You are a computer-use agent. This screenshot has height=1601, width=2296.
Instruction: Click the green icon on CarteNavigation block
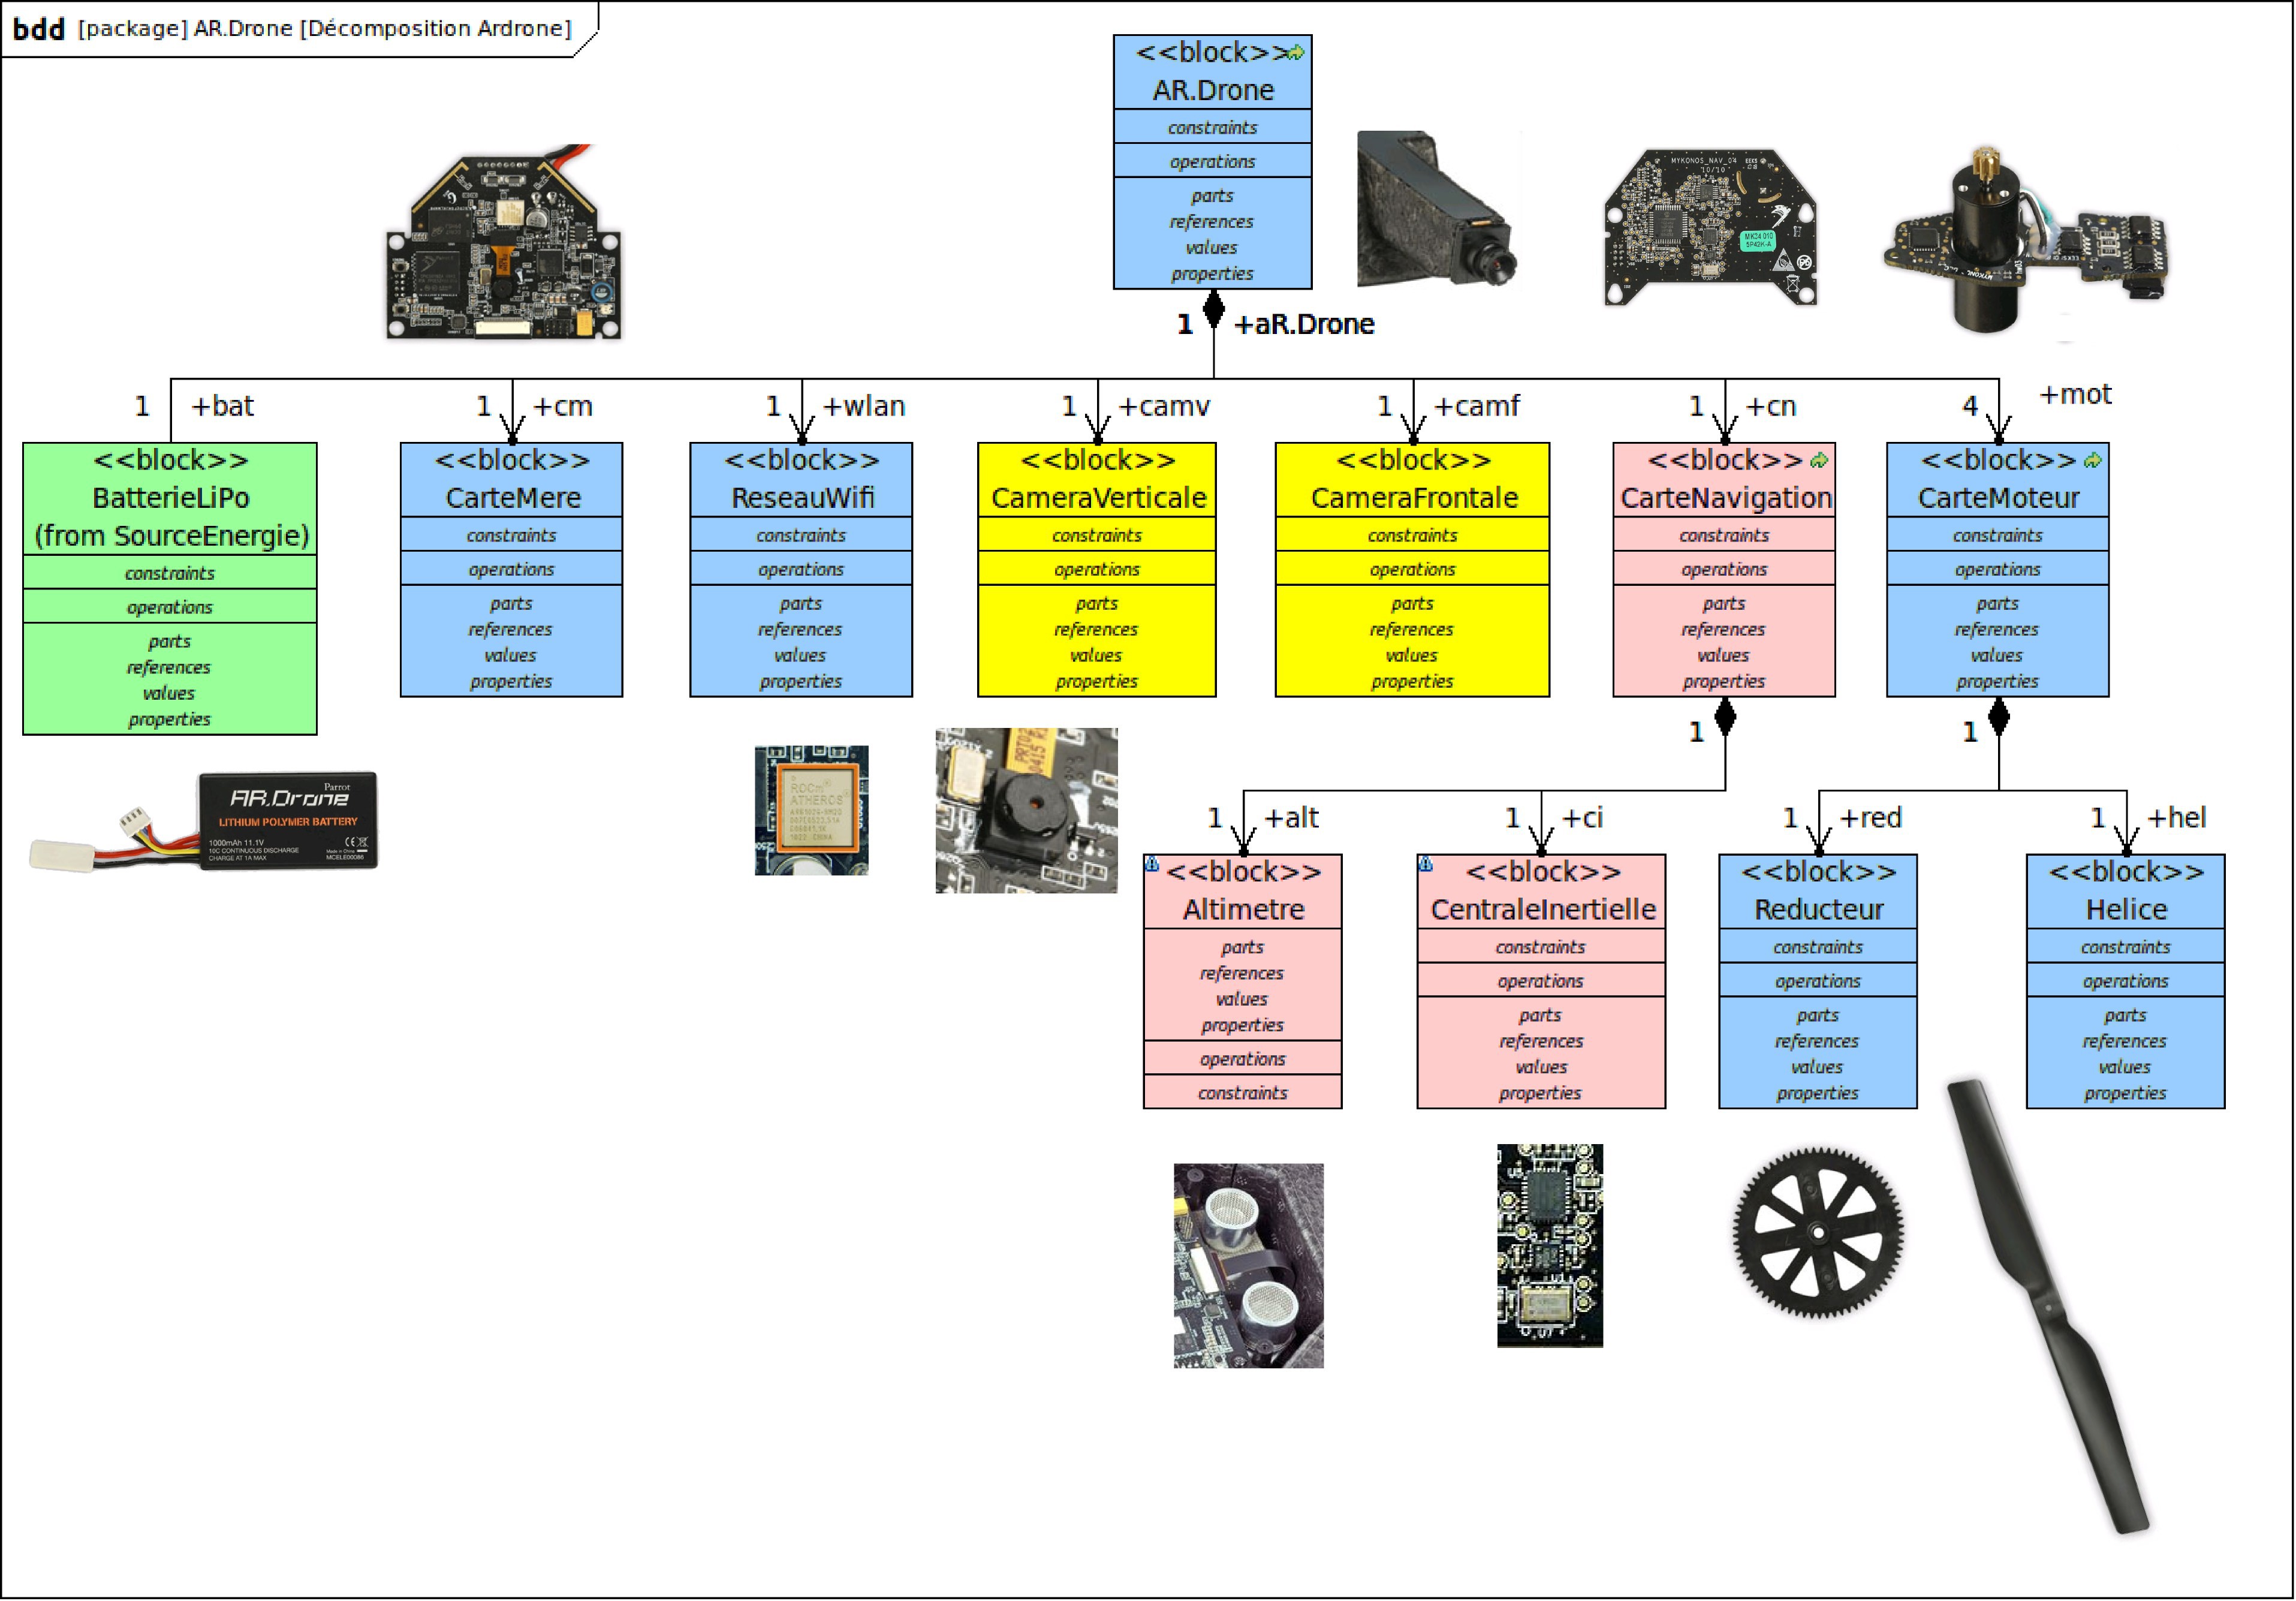coord(1819,460)
